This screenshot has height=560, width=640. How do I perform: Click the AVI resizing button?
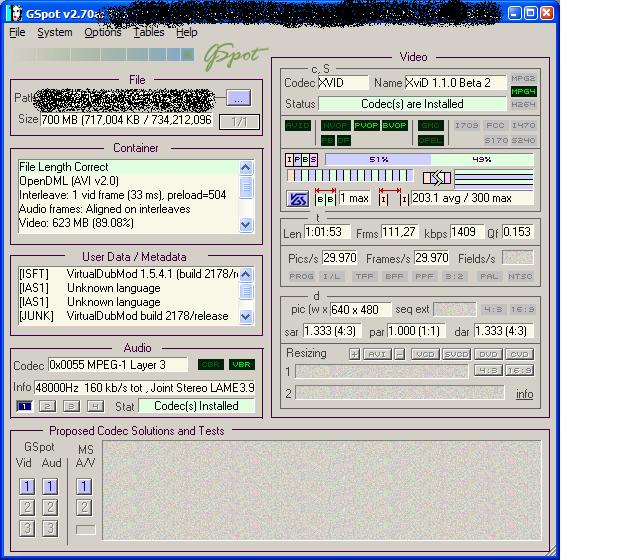(x=377, y=354)
